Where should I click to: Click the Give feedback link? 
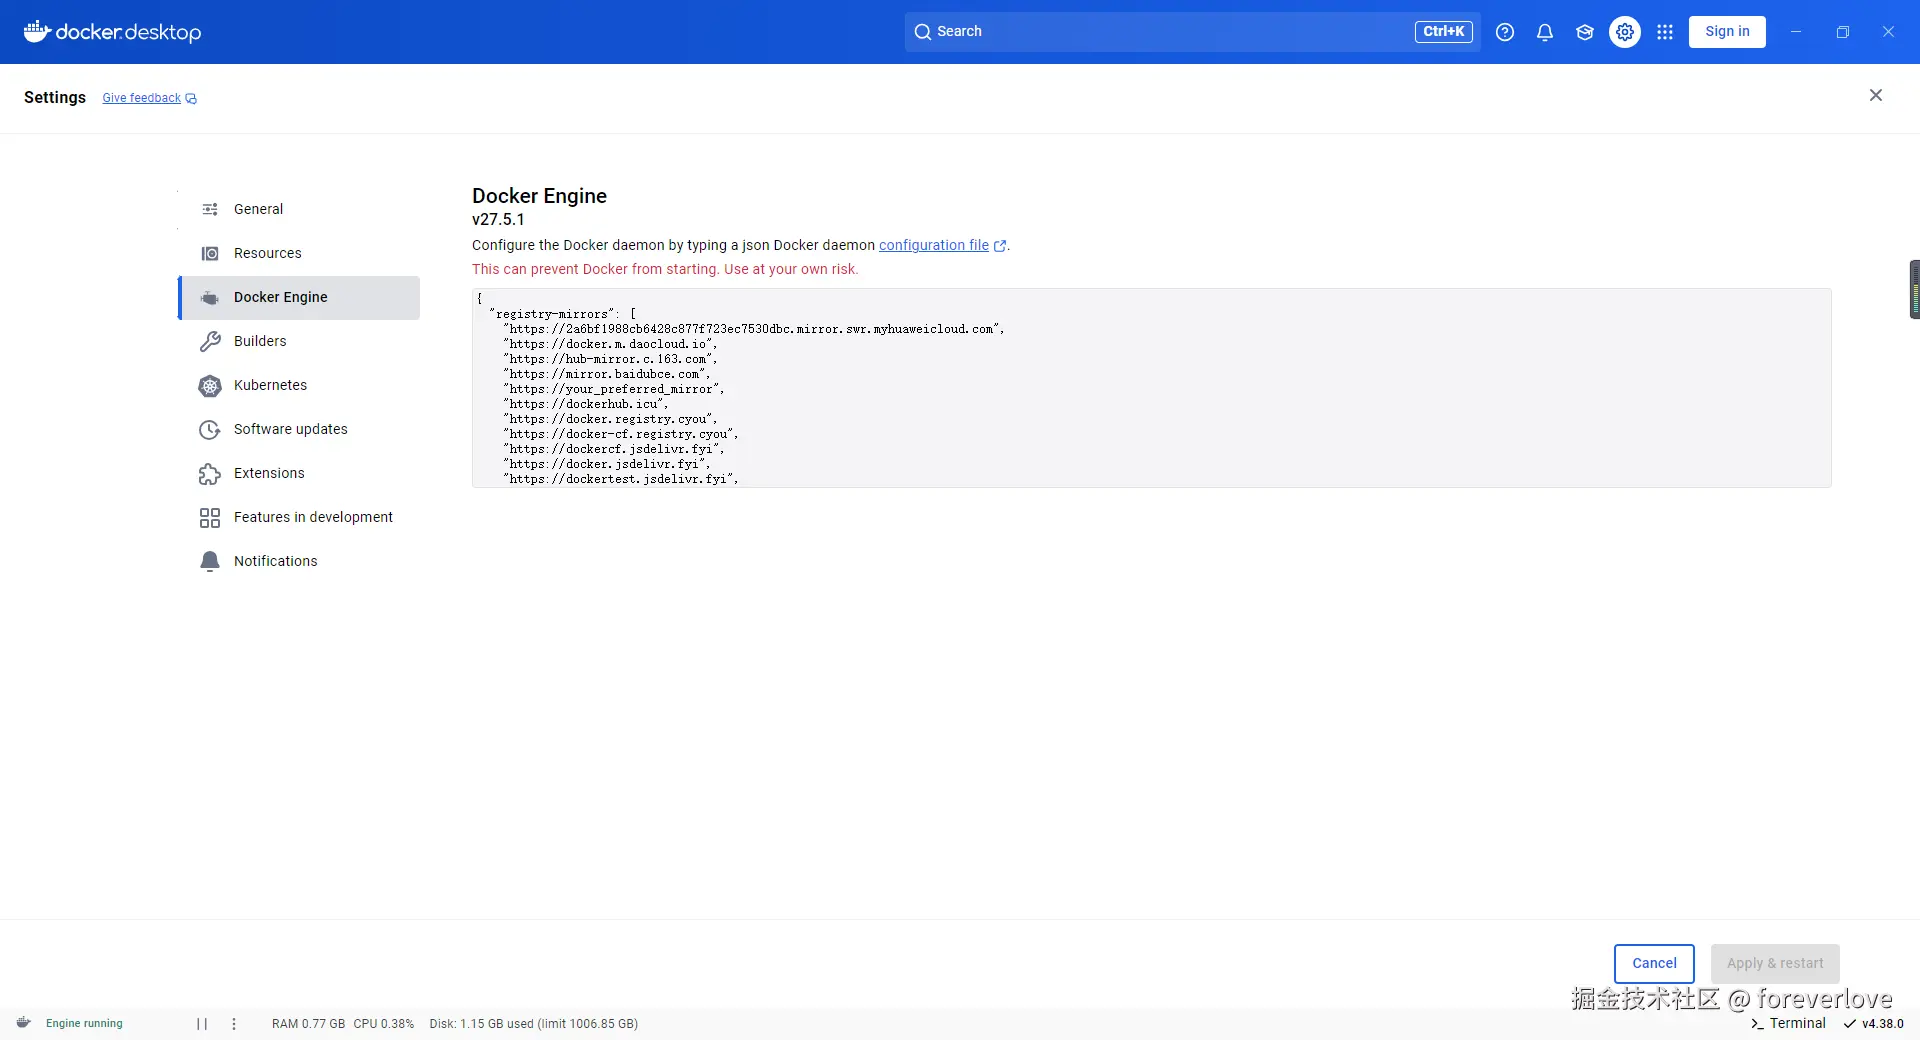[141, 98]
